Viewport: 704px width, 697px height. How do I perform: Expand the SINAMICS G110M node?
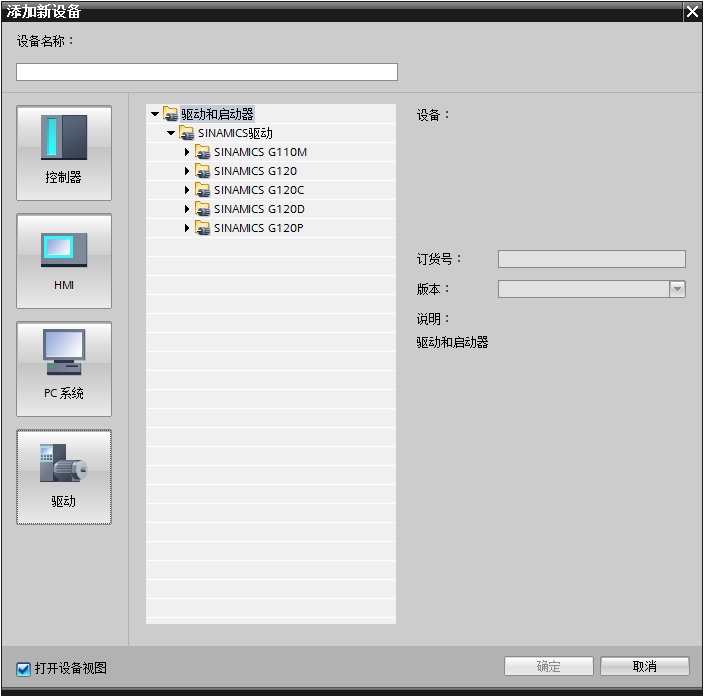pyautogui.click(x=187, y=152)
